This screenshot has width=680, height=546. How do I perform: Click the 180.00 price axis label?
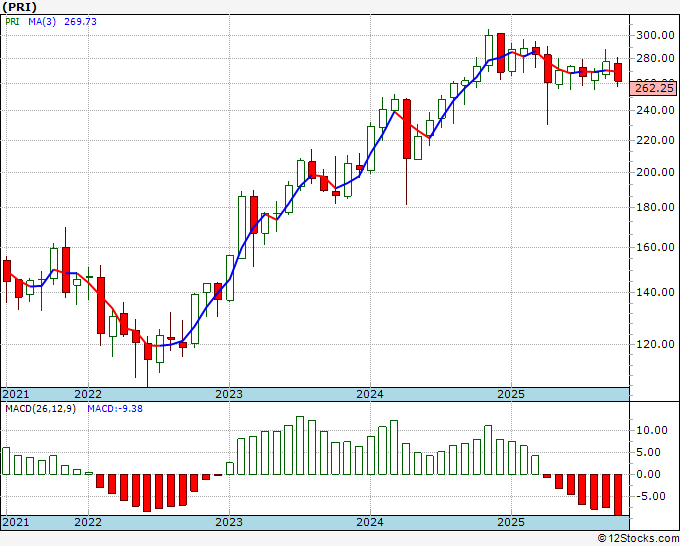point(655,207)
